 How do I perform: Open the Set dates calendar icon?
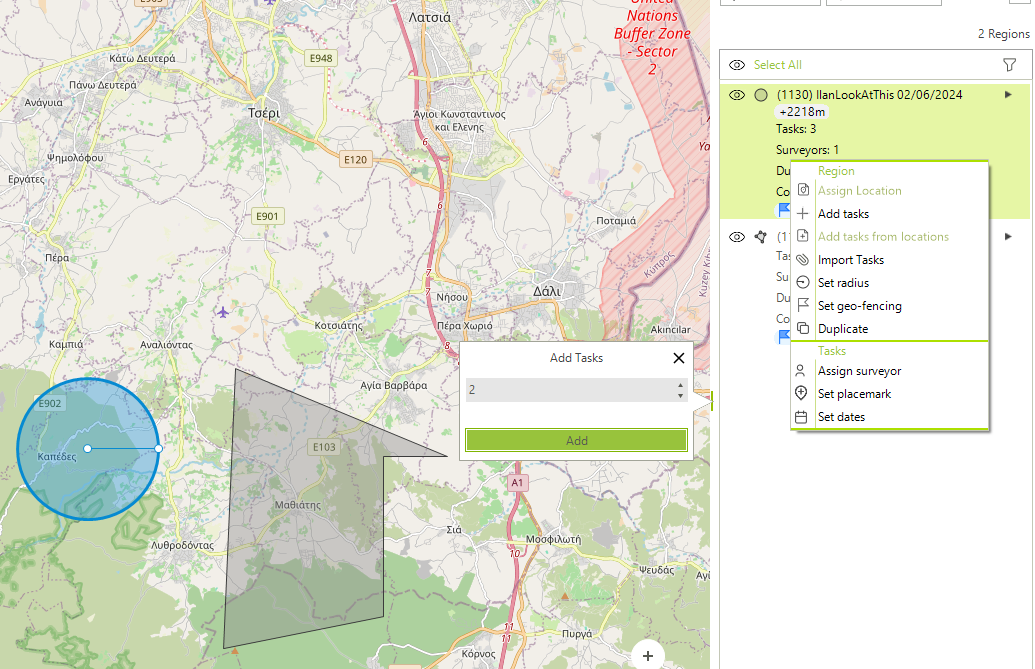point(801,417)
